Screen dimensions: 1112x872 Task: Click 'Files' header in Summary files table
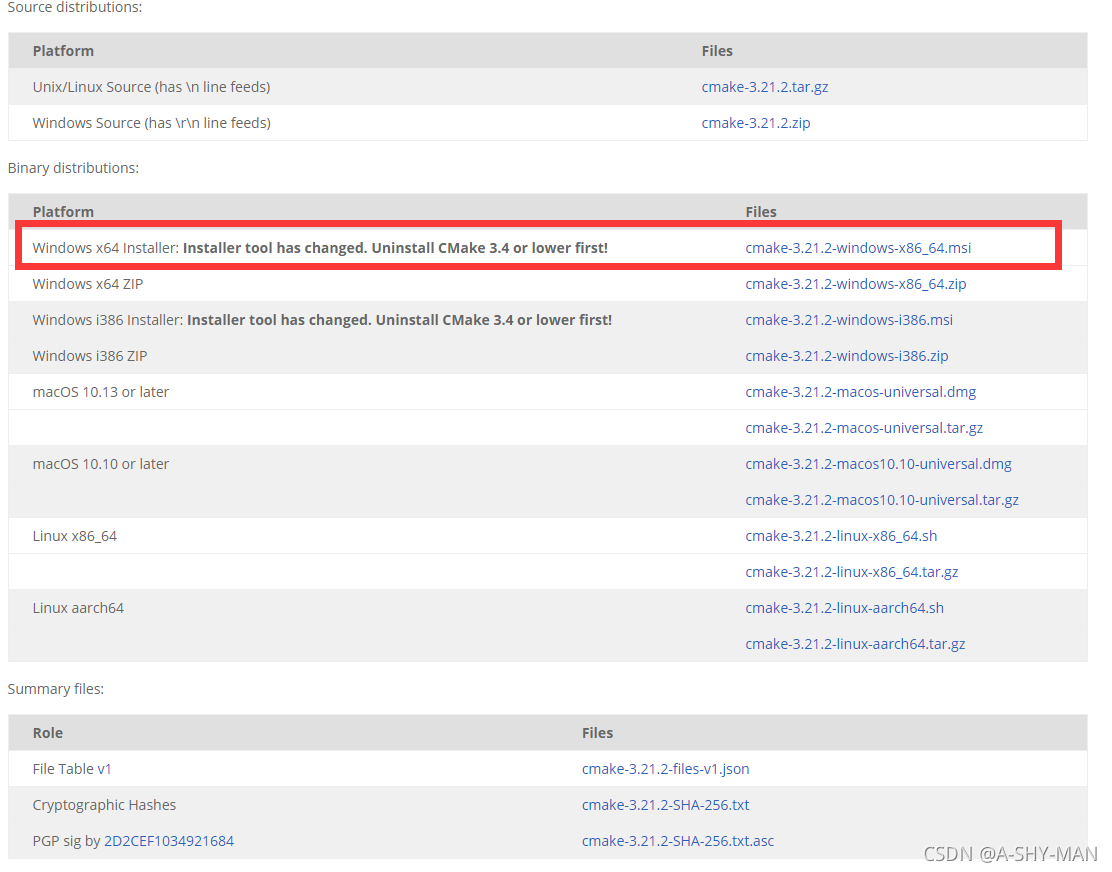tap(597, 733)
